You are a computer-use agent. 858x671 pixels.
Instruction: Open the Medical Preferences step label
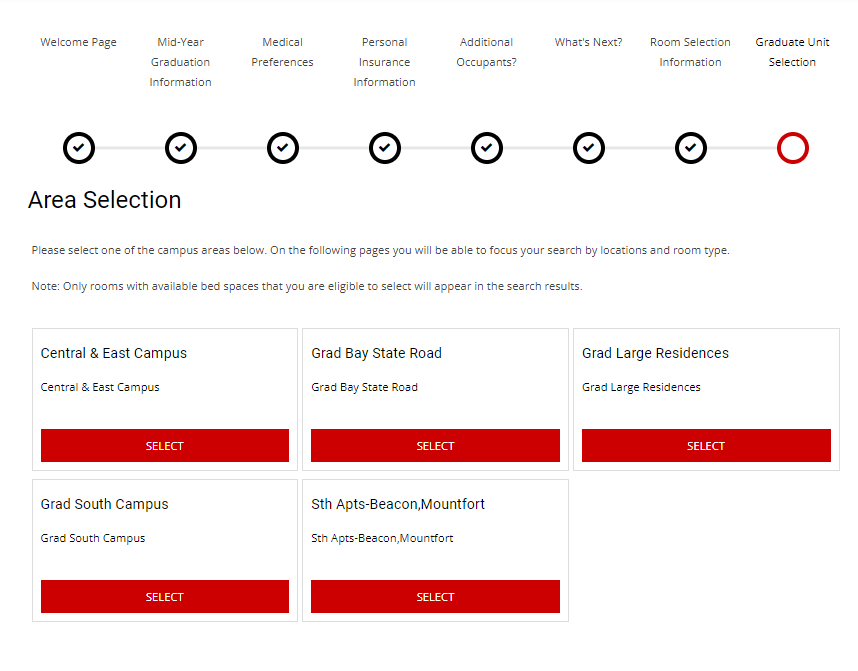click(283, 52)
